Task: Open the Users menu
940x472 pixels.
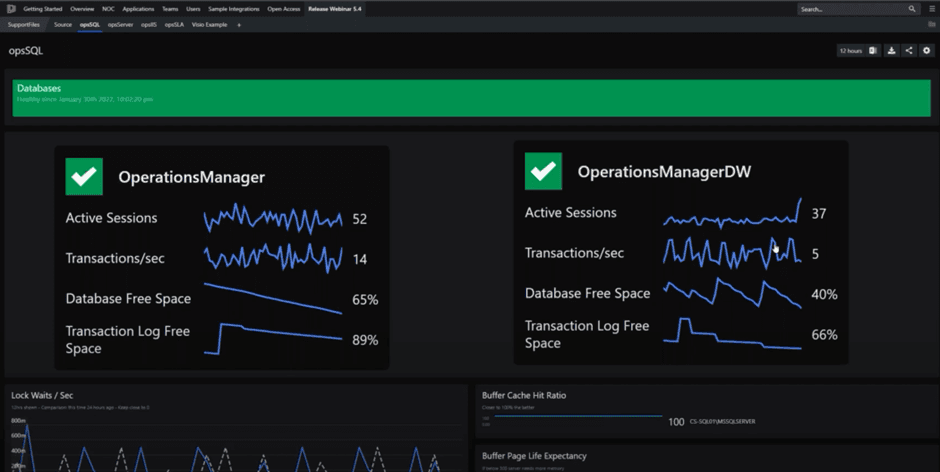Action: (x=193, y=9)
